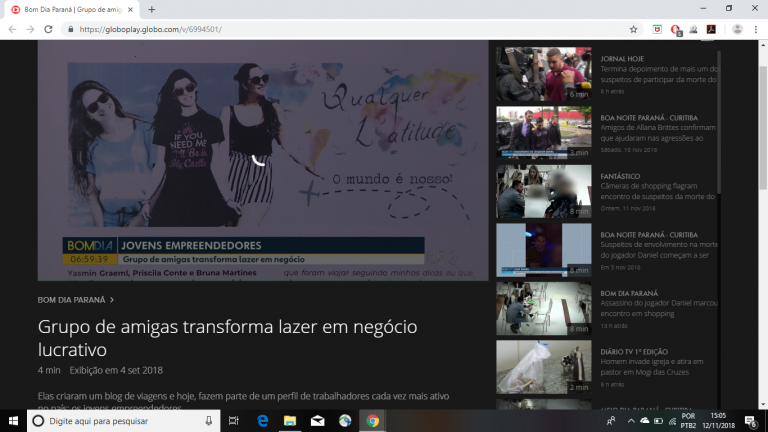Image resolution: width=768 pixels, height=432 pixels.
Task: Open 'Amigos de Allana Brittes confirmam' headline
Action: coord(658,133)
